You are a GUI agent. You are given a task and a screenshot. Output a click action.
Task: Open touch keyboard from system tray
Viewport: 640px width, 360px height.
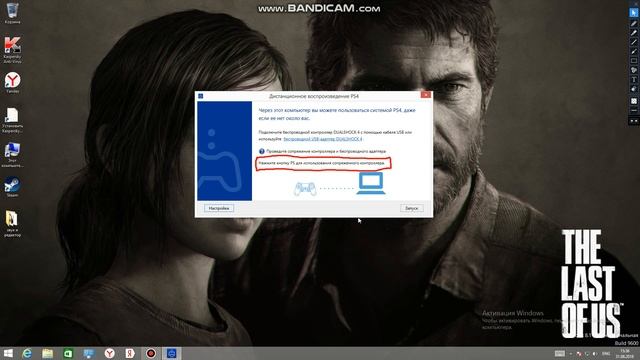[560, 353]
